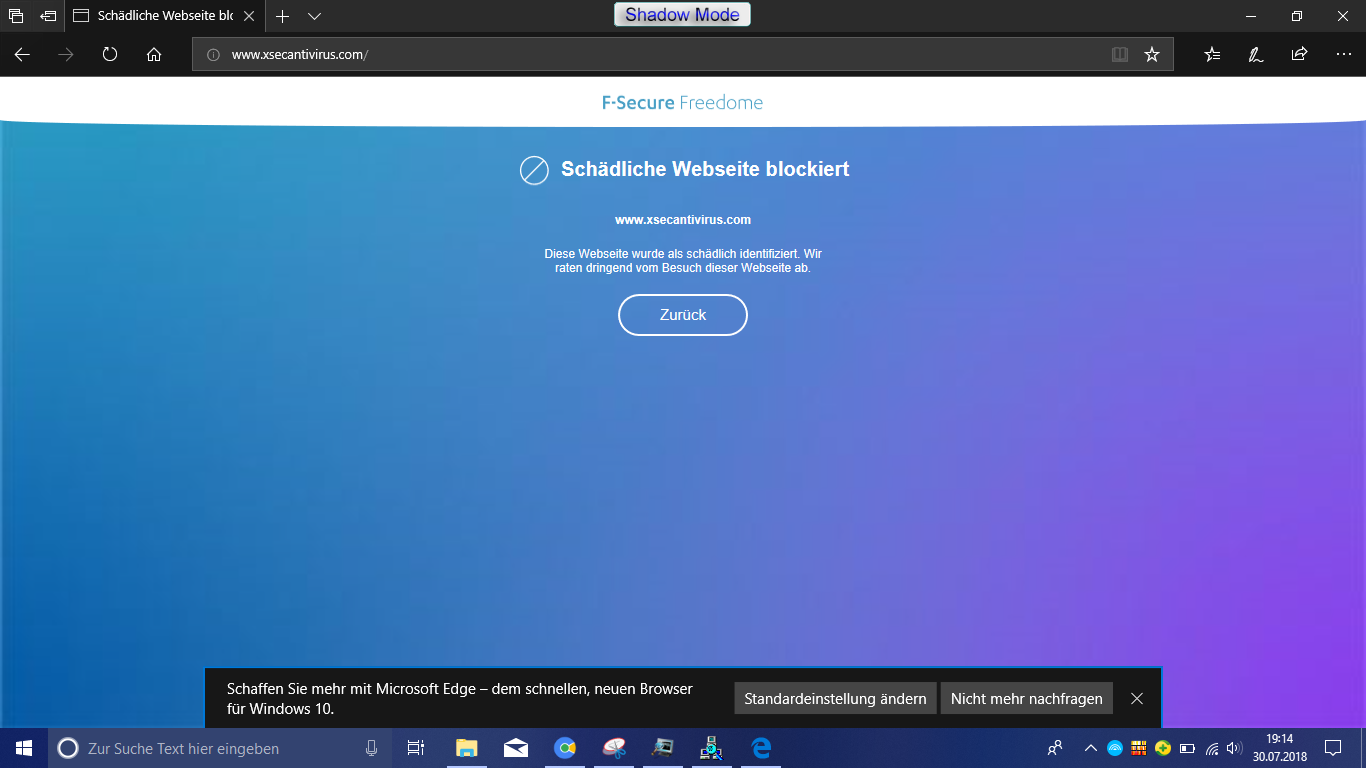Open Task View in the taskbar
This screenshot has width=1366, height=768.
click(x=416, y=748)
